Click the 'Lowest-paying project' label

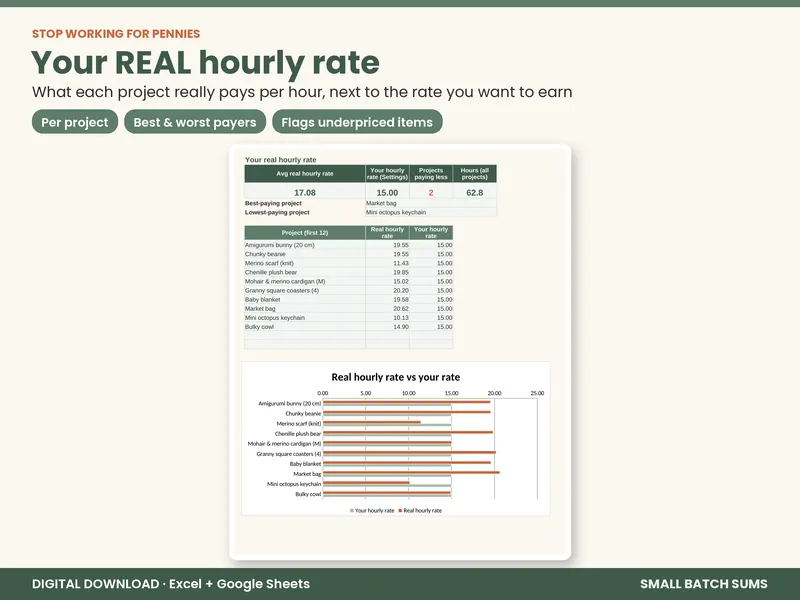coord(277,212)
